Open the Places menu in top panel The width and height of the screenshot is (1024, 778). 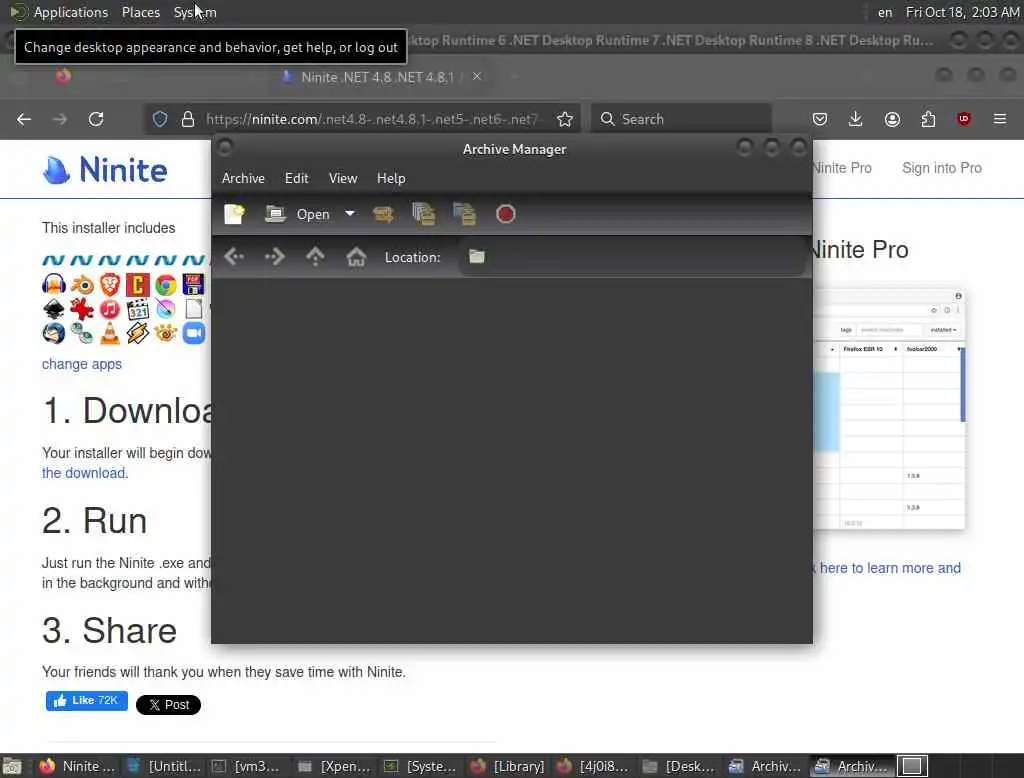pos(140,12)
